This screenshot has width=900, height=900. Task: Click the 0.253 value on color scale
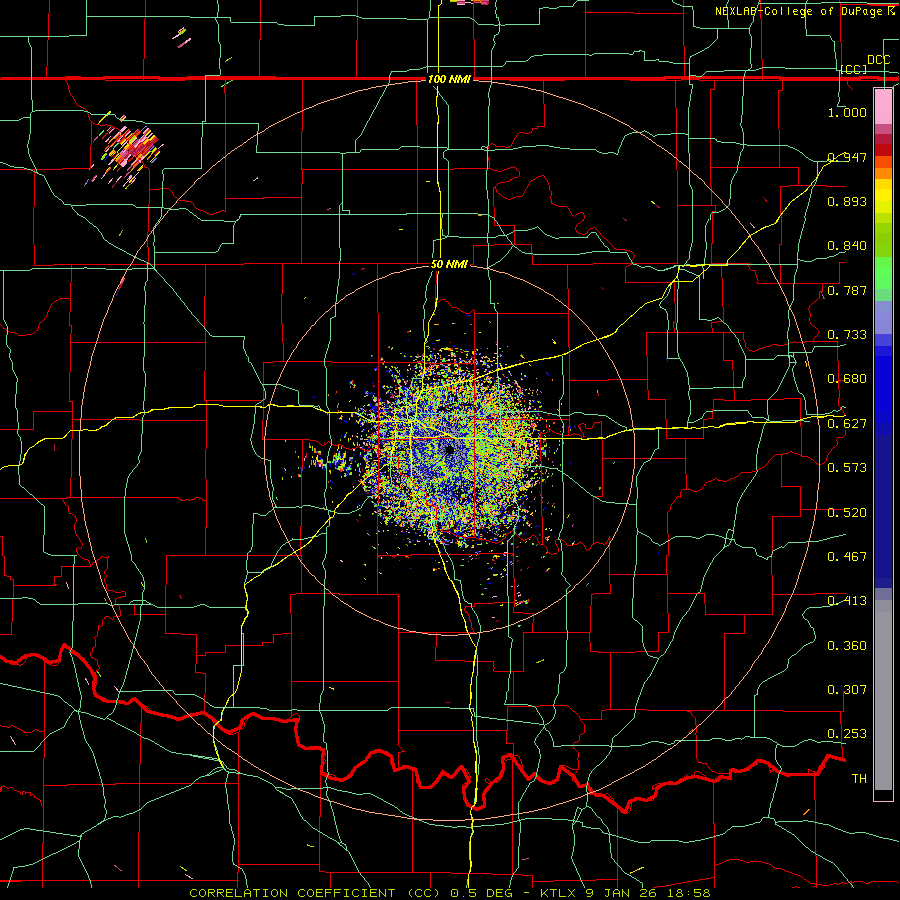(x=847, y=734)
